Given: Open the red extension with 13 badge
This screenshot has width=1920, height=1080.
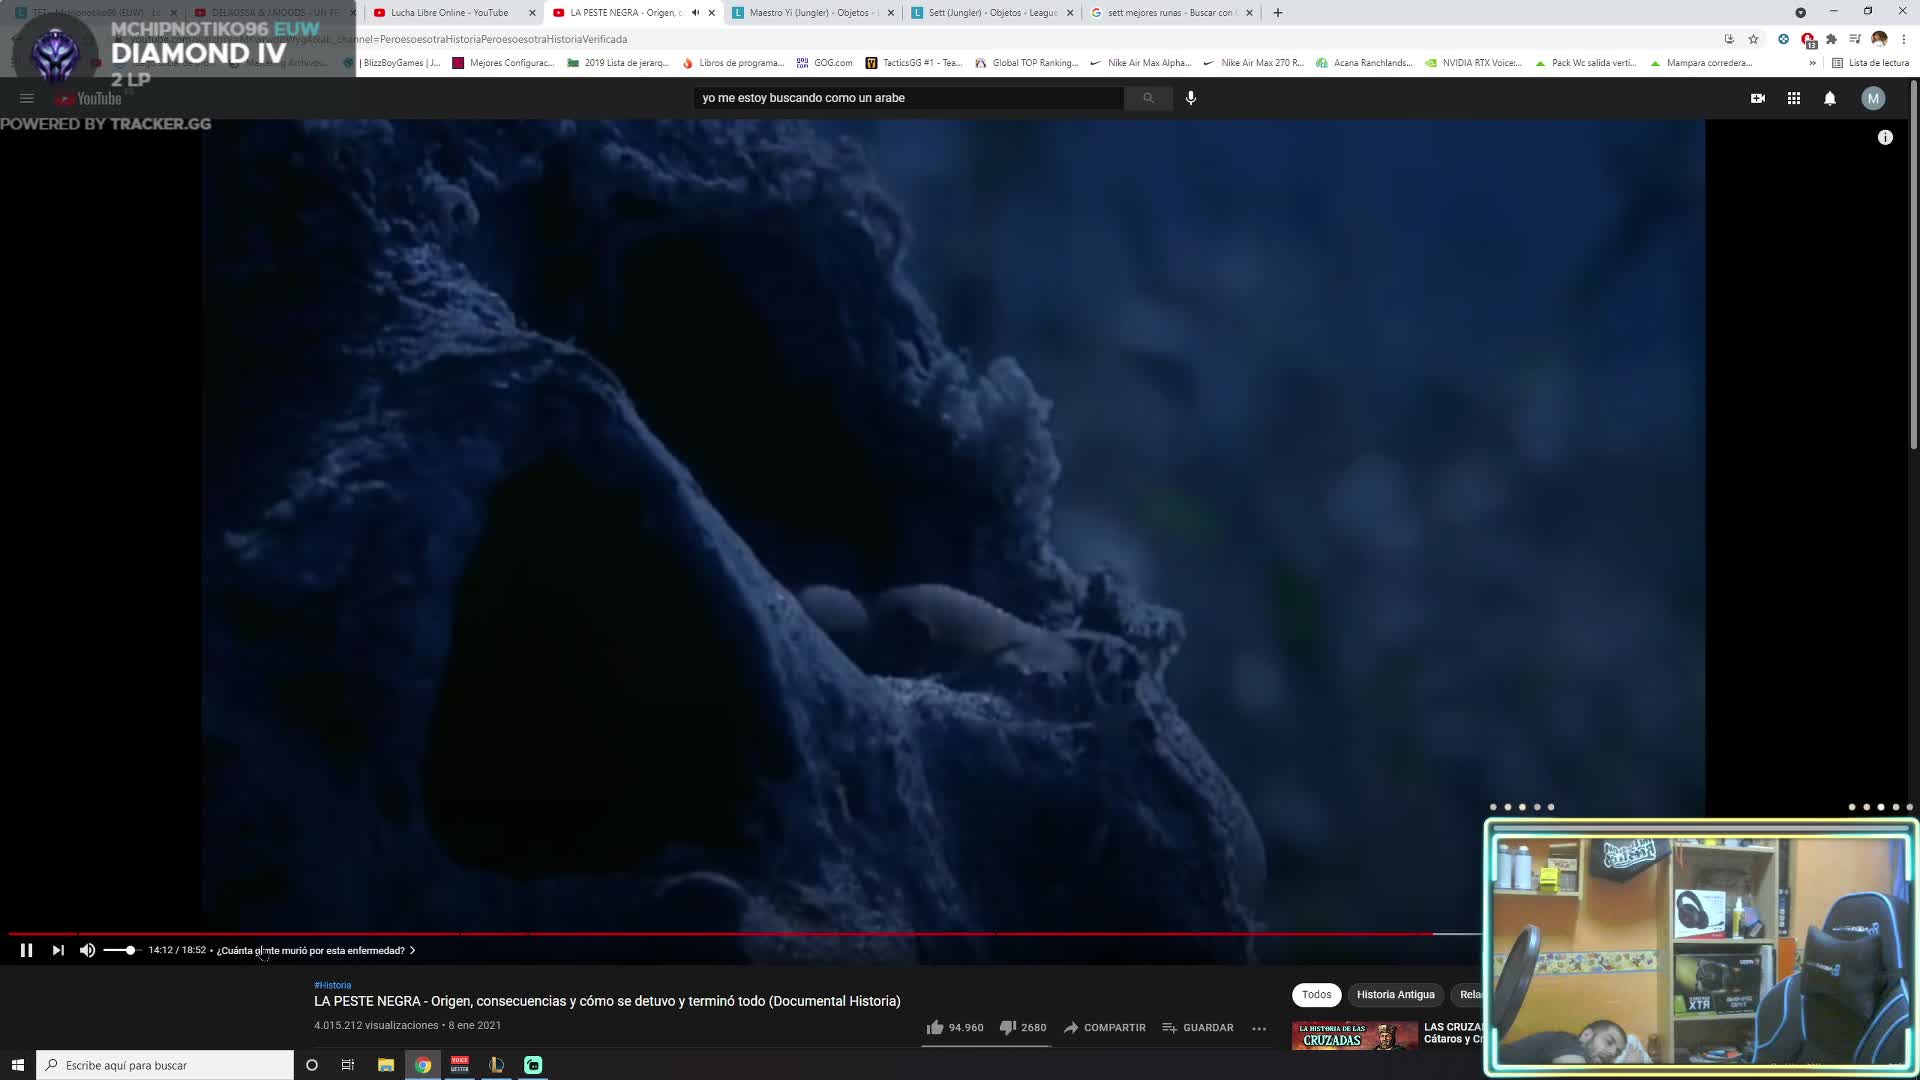Looking at the screenshot, I should 1808,40.
